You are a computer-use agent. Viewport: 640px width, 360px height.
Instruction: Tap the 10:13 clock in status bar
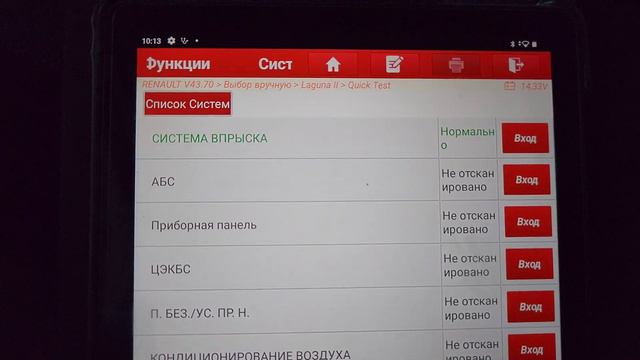pos(151,41)
